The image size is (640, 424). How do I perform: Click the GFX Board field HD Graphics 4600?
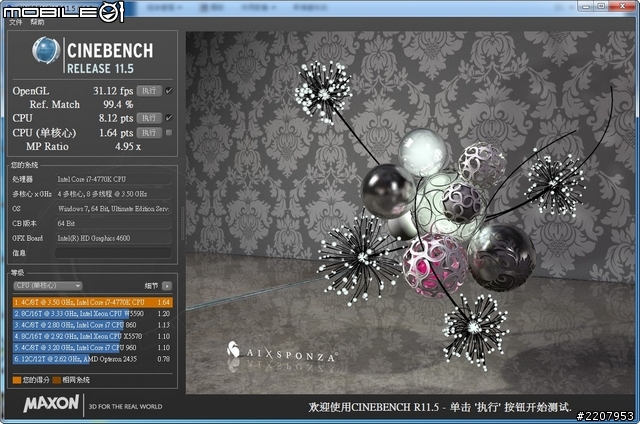click(113, 238)
